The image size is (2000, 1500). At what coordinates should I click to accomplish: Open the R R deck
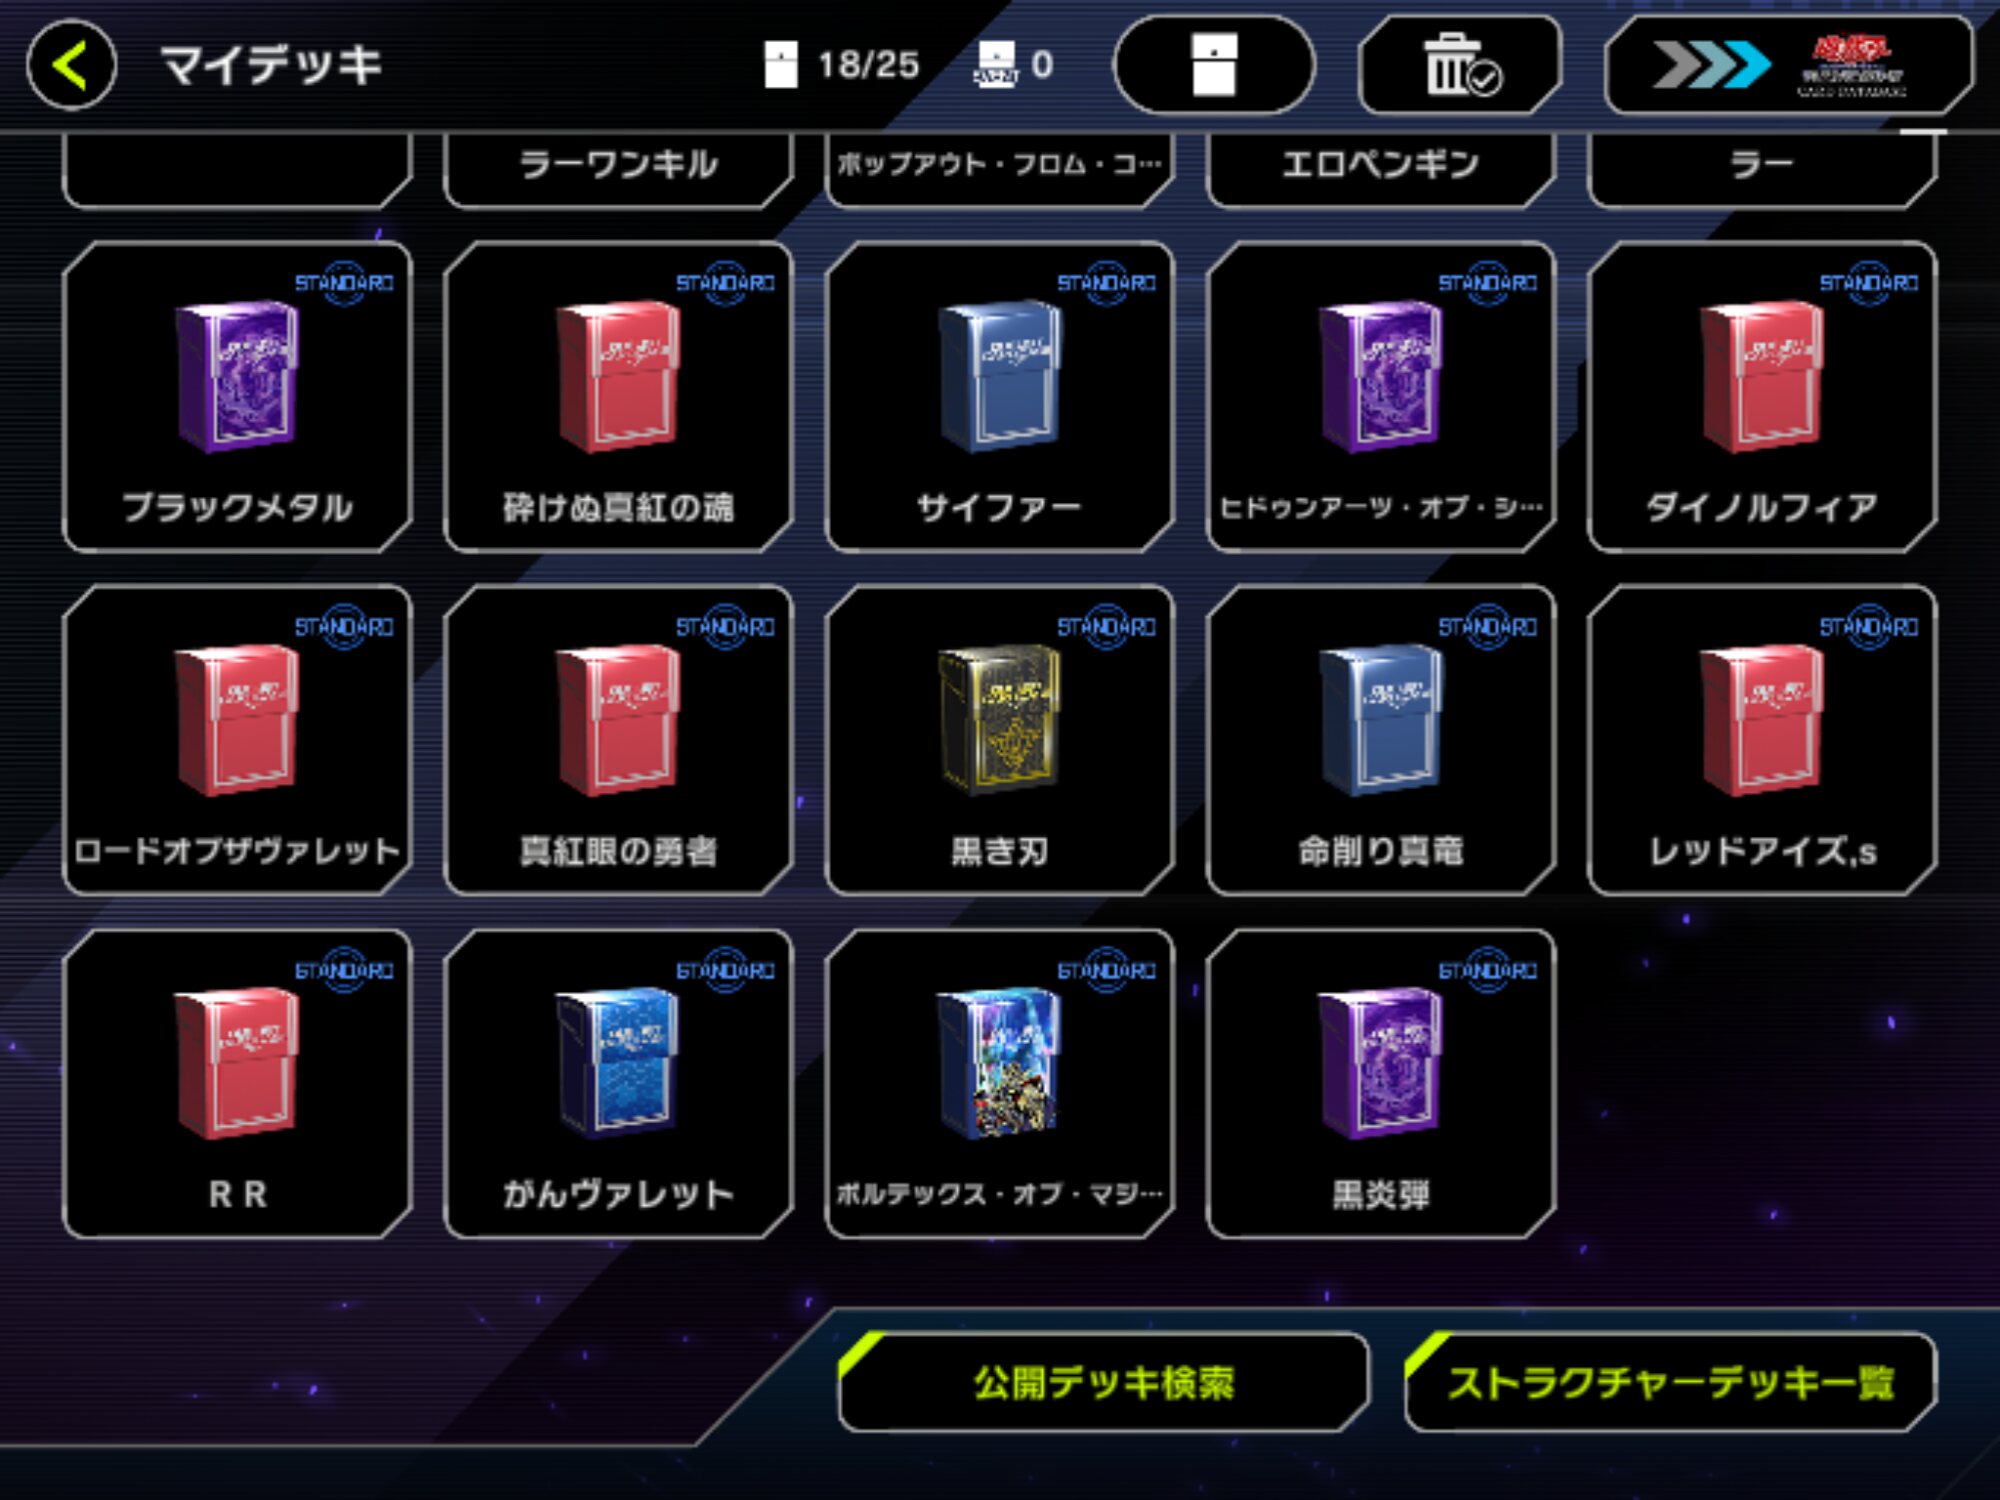[x=237, y=1084]
